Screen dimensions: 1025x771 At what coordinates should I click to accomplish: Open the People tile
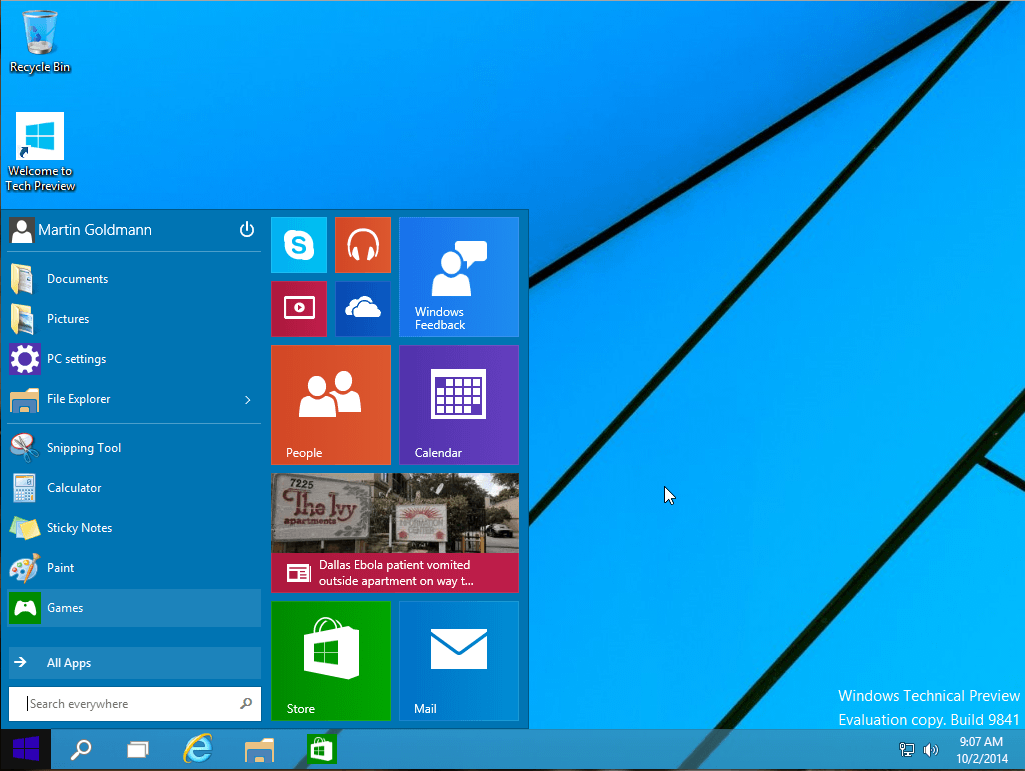(x=330, y=405)
